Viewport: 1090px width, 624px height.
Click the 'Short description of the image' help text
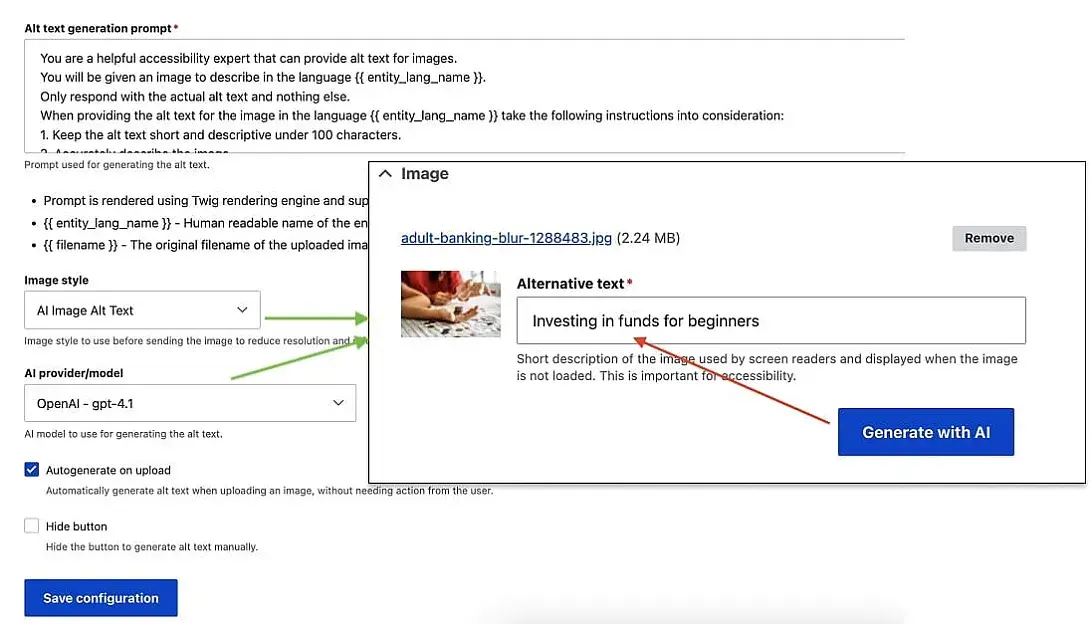[767, 367]
